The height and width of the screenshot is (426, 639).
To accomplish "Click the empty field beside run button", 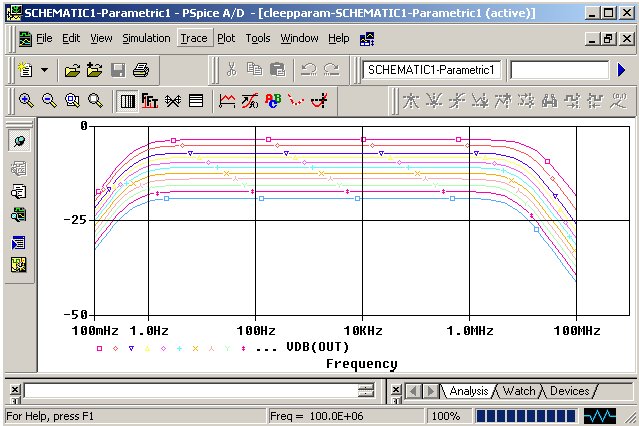I will 560,70.
